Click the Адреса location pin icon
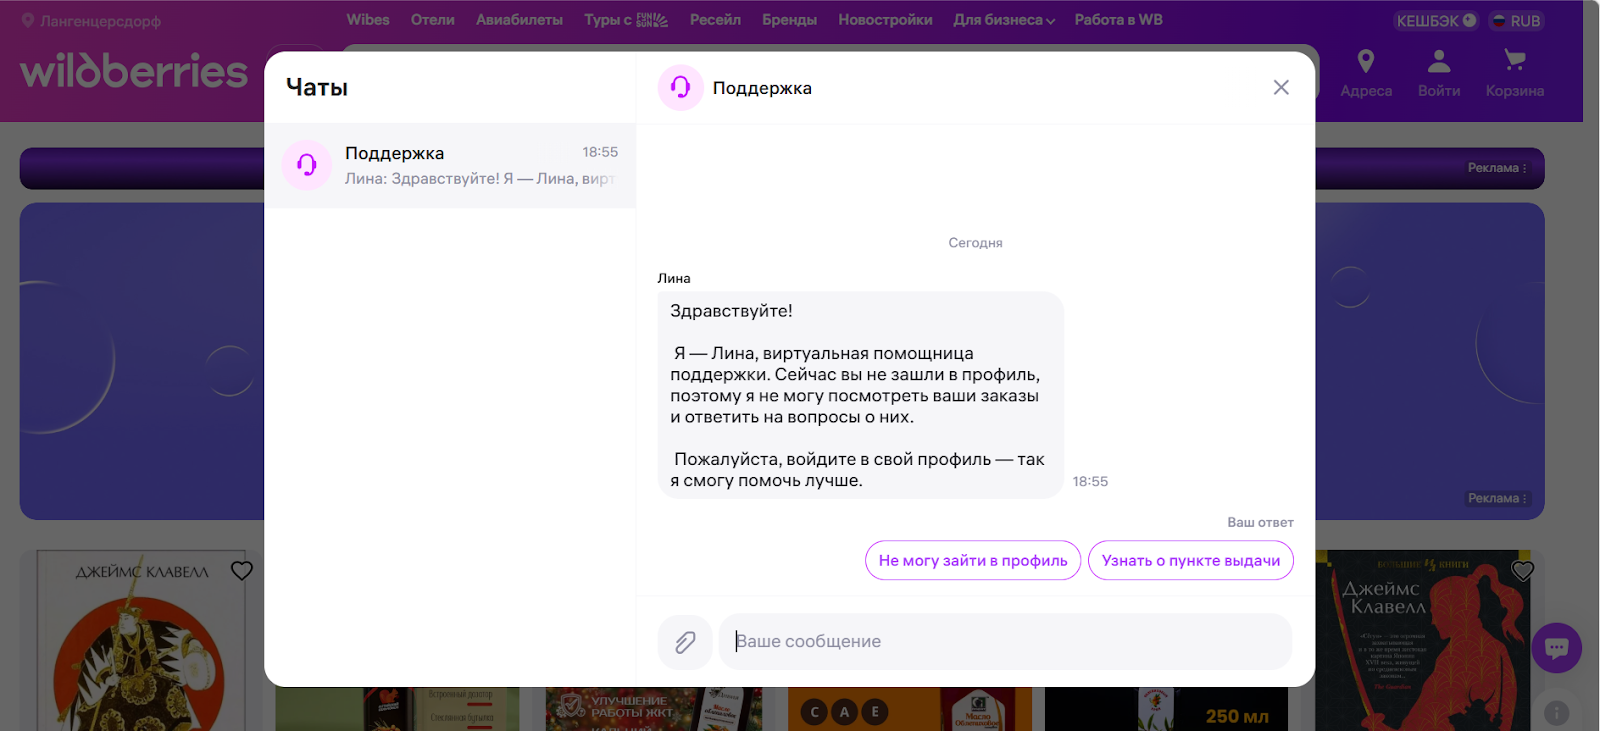Screen dimensions: 1600x731 pyautogui.click(x=1366, y=62)
